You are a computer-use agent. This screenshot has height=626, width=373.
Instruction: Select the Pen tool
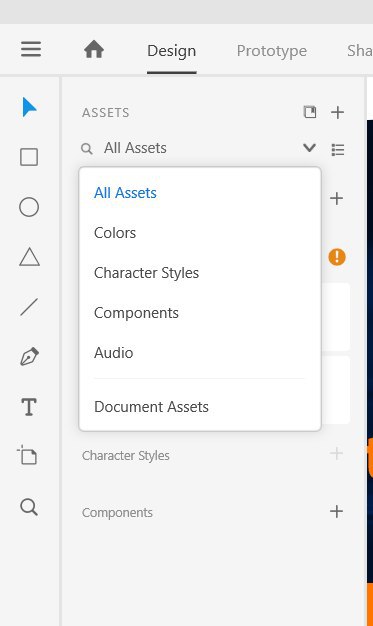[29, 357]
